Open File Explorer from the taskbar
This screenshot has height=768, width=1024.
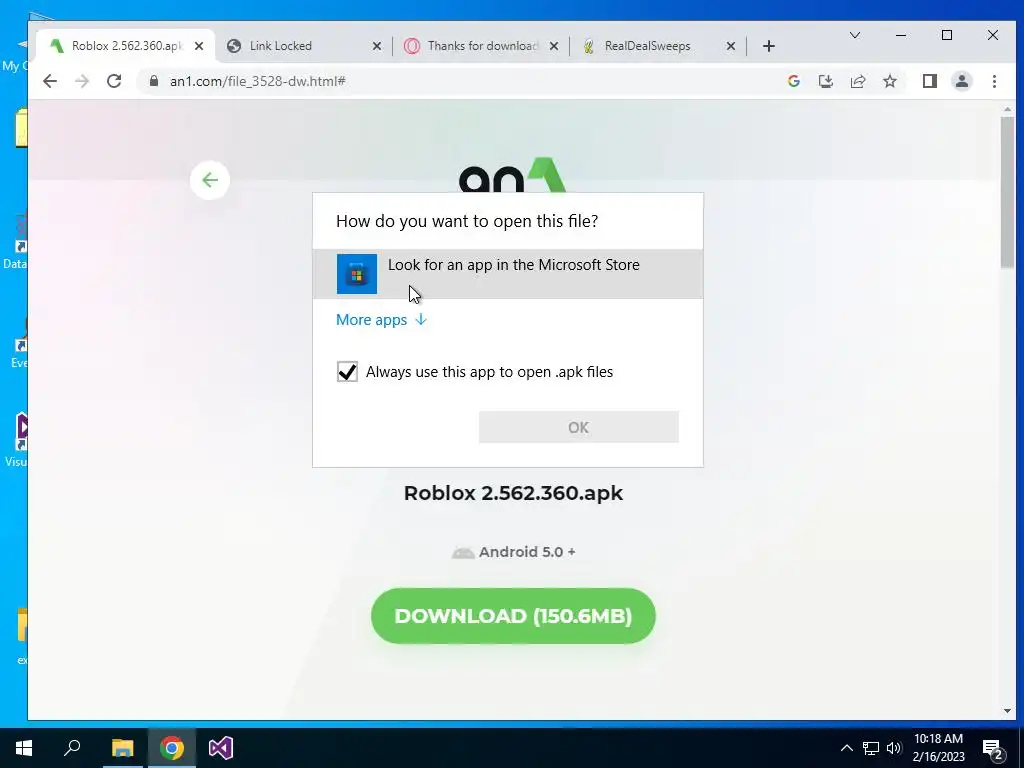tap(122, 748)
